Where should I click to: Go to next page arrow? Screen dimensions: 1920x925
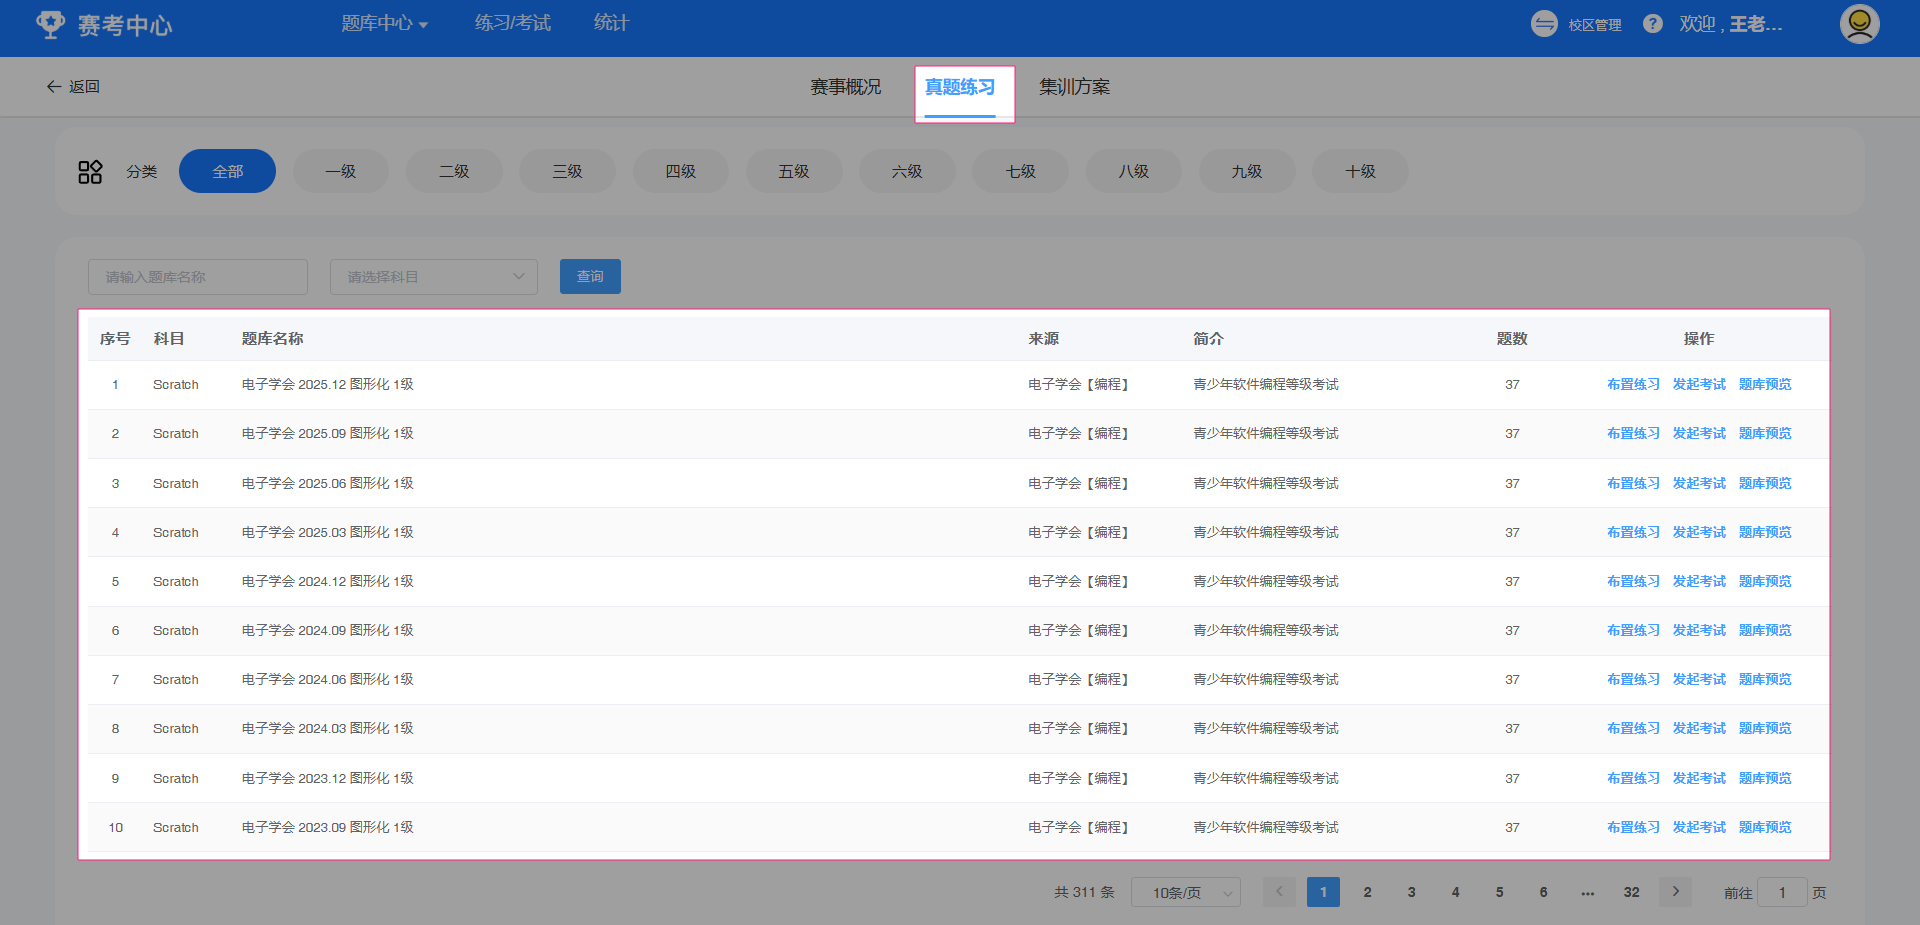(1675, 892)
